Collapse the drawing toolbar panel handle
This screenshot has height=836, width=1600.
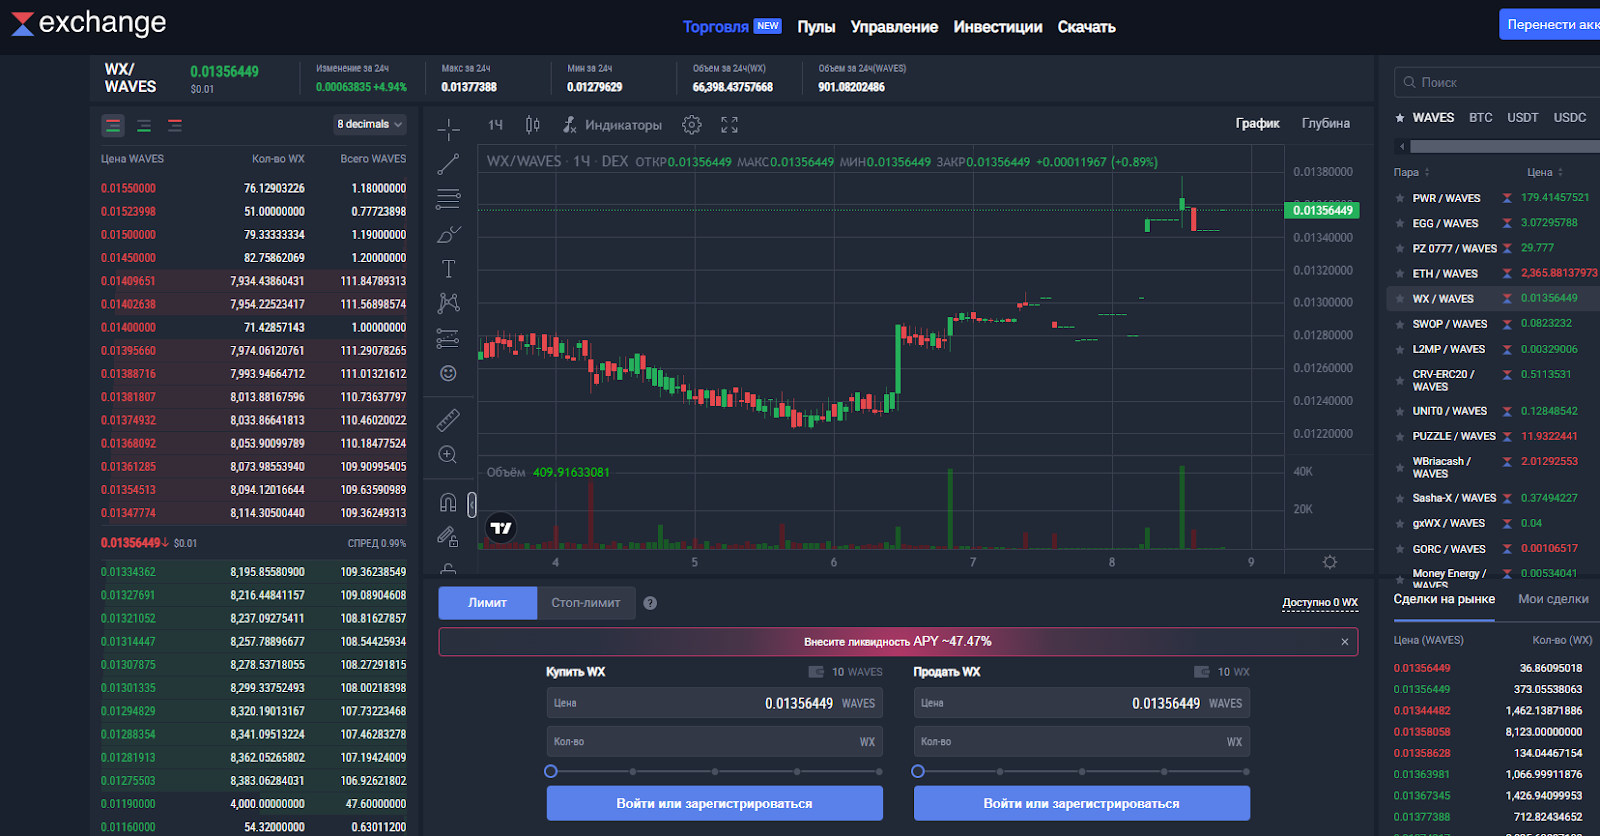[472, 504]
